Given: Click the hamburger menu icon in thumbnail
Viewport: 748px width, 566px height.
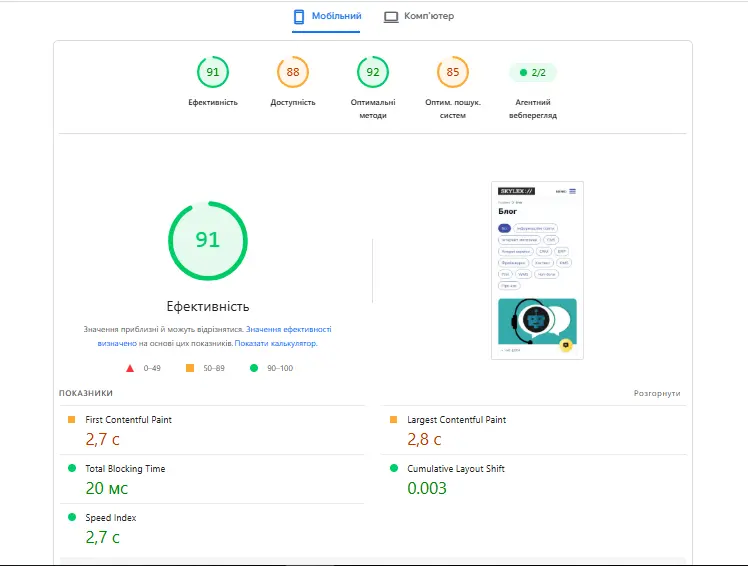Looking at the screenshot, I should 572,191.
